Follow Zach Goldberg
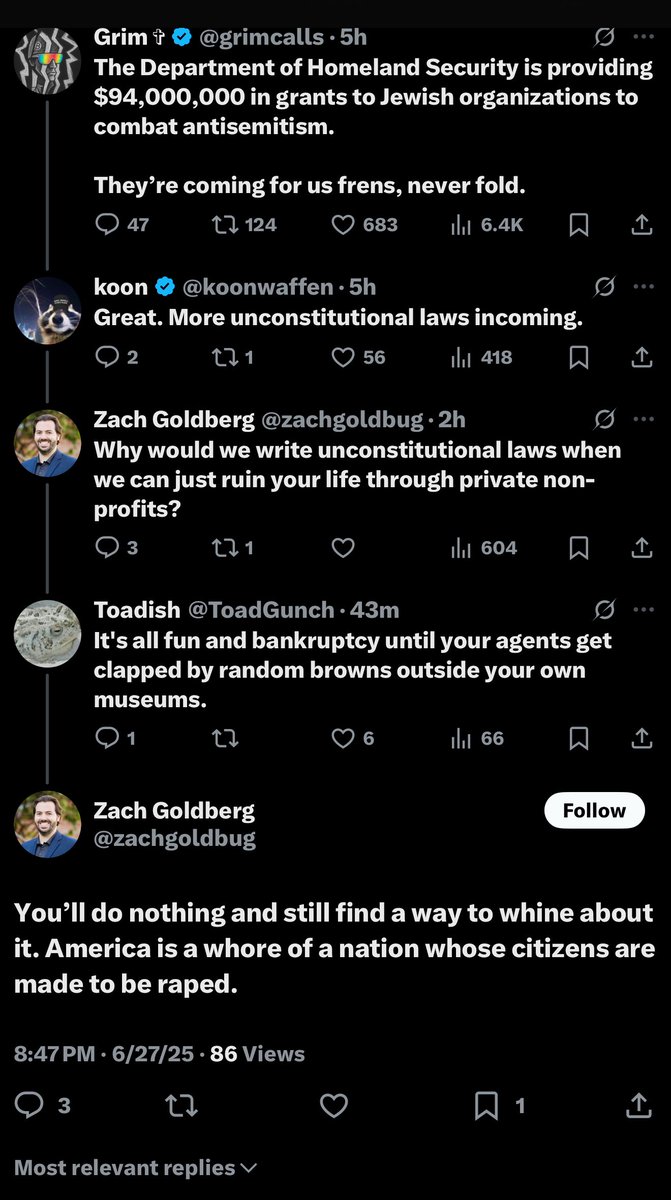 594,811
